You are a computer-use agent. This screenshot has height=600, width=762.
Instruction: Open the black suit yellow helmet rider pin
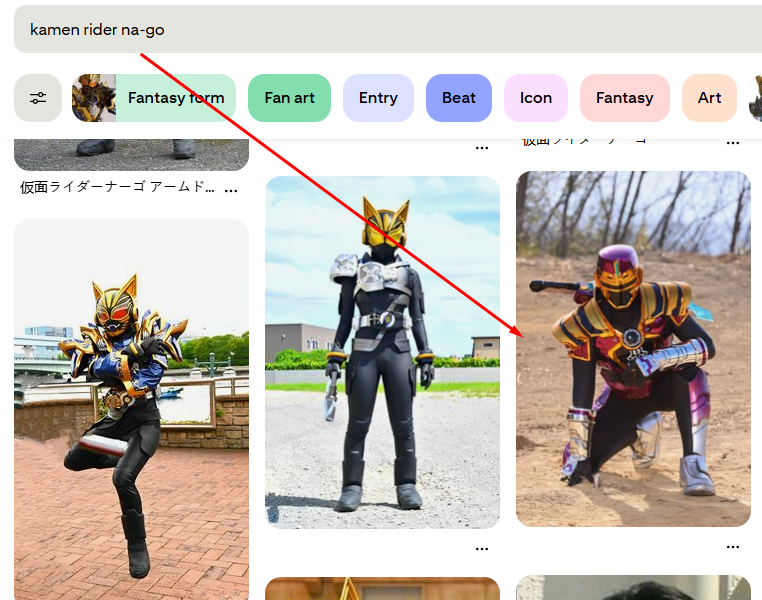(382, 352)
